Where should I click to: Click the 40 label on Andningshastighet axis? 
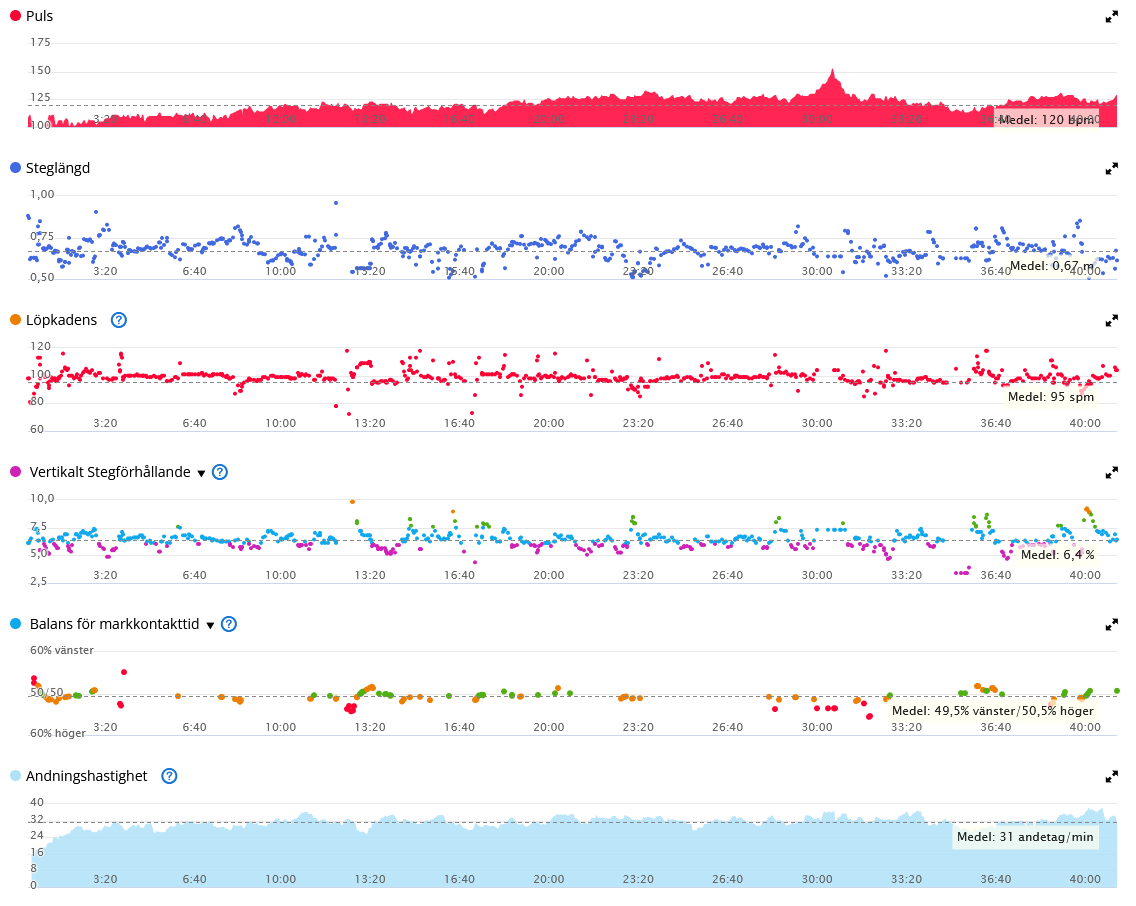pos(37,802)
